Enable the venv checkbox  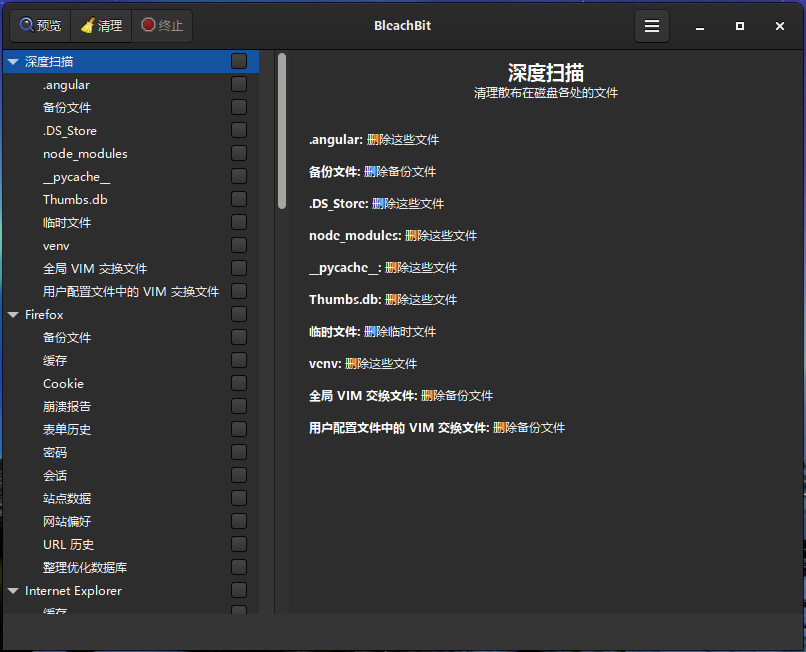tap(239, 245)
